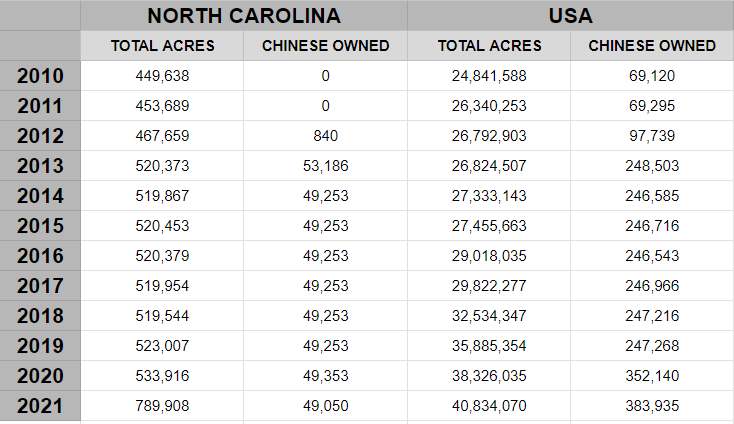The width and height of the screenshot is (734, 424).
Task: Click cell with value 383,935
Action: click(652, 406)
